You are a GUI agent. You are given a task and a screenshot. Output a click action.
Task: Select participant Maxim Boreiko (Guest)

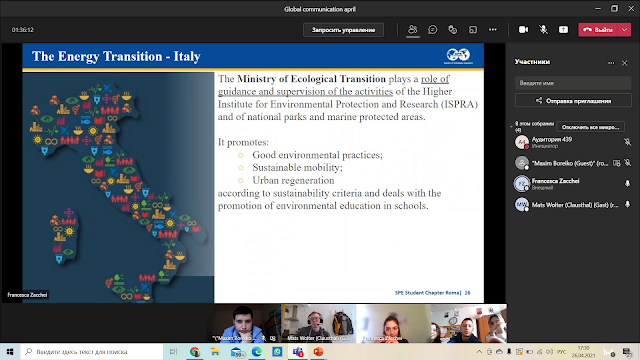[x=573, y=163]
